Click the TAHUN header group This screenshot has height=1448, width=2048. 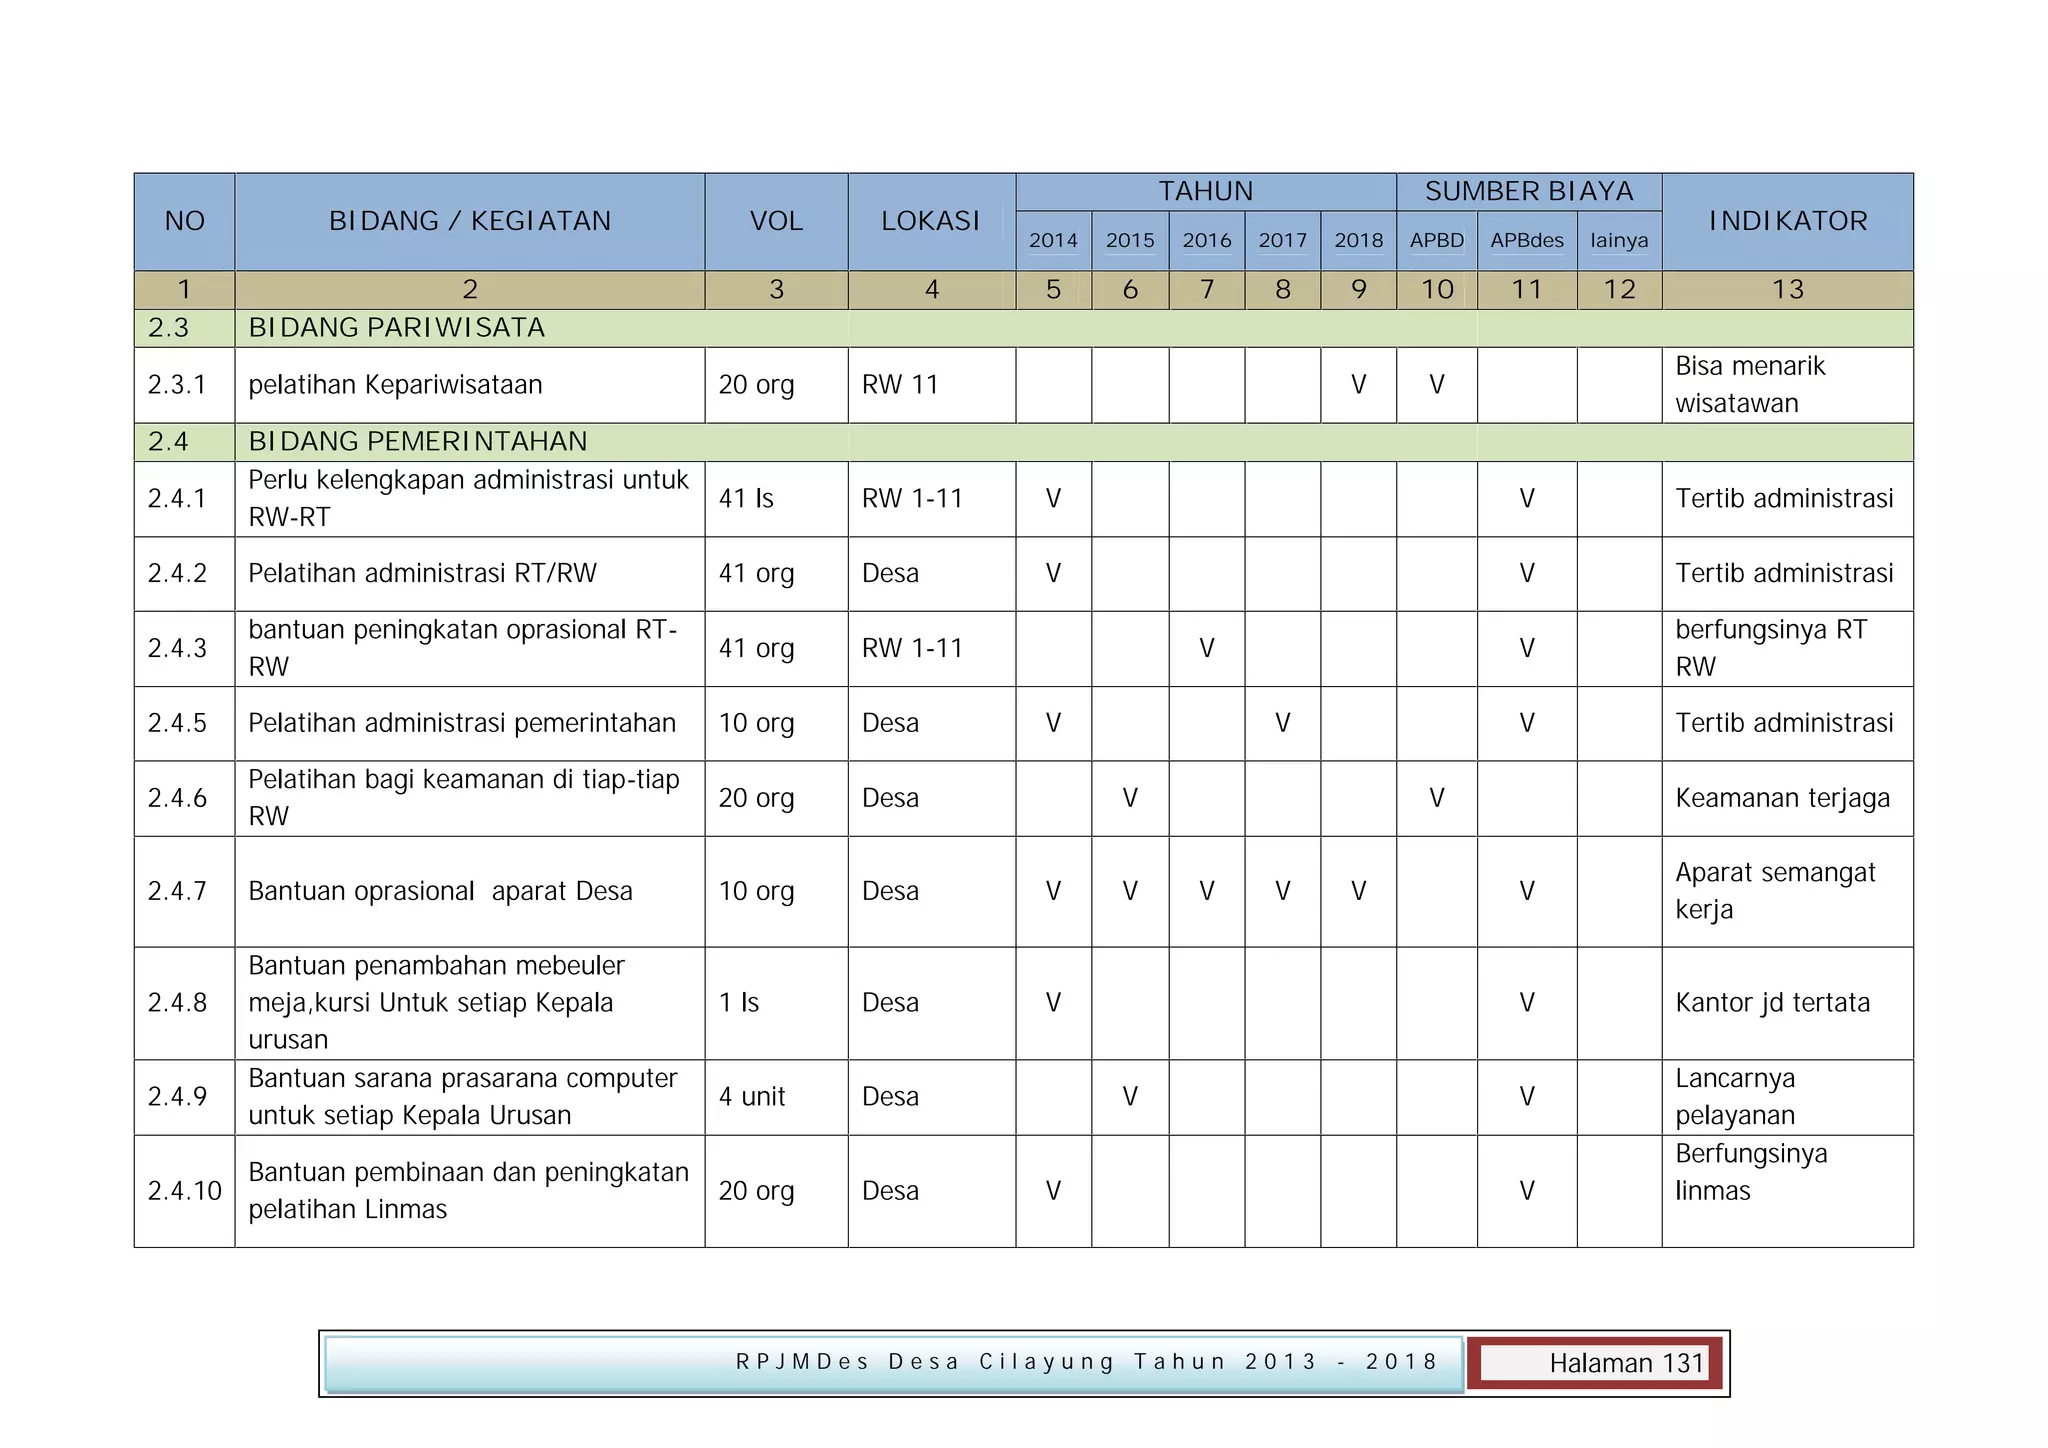(1205, 191)
